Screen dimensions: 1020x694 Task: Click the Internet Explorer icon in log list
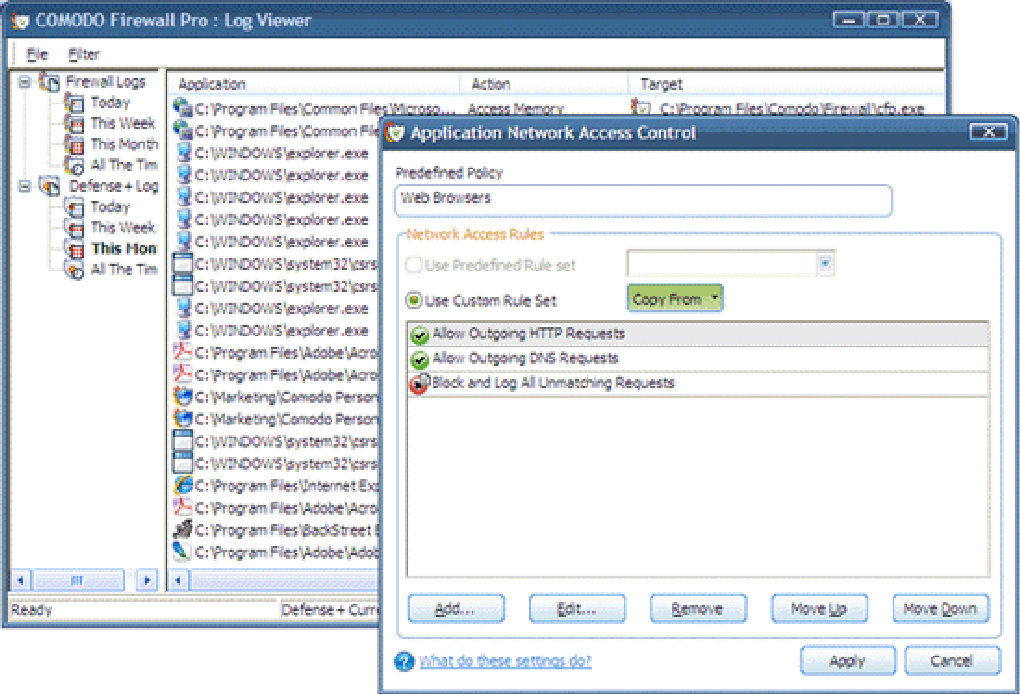tap(183, 485)
